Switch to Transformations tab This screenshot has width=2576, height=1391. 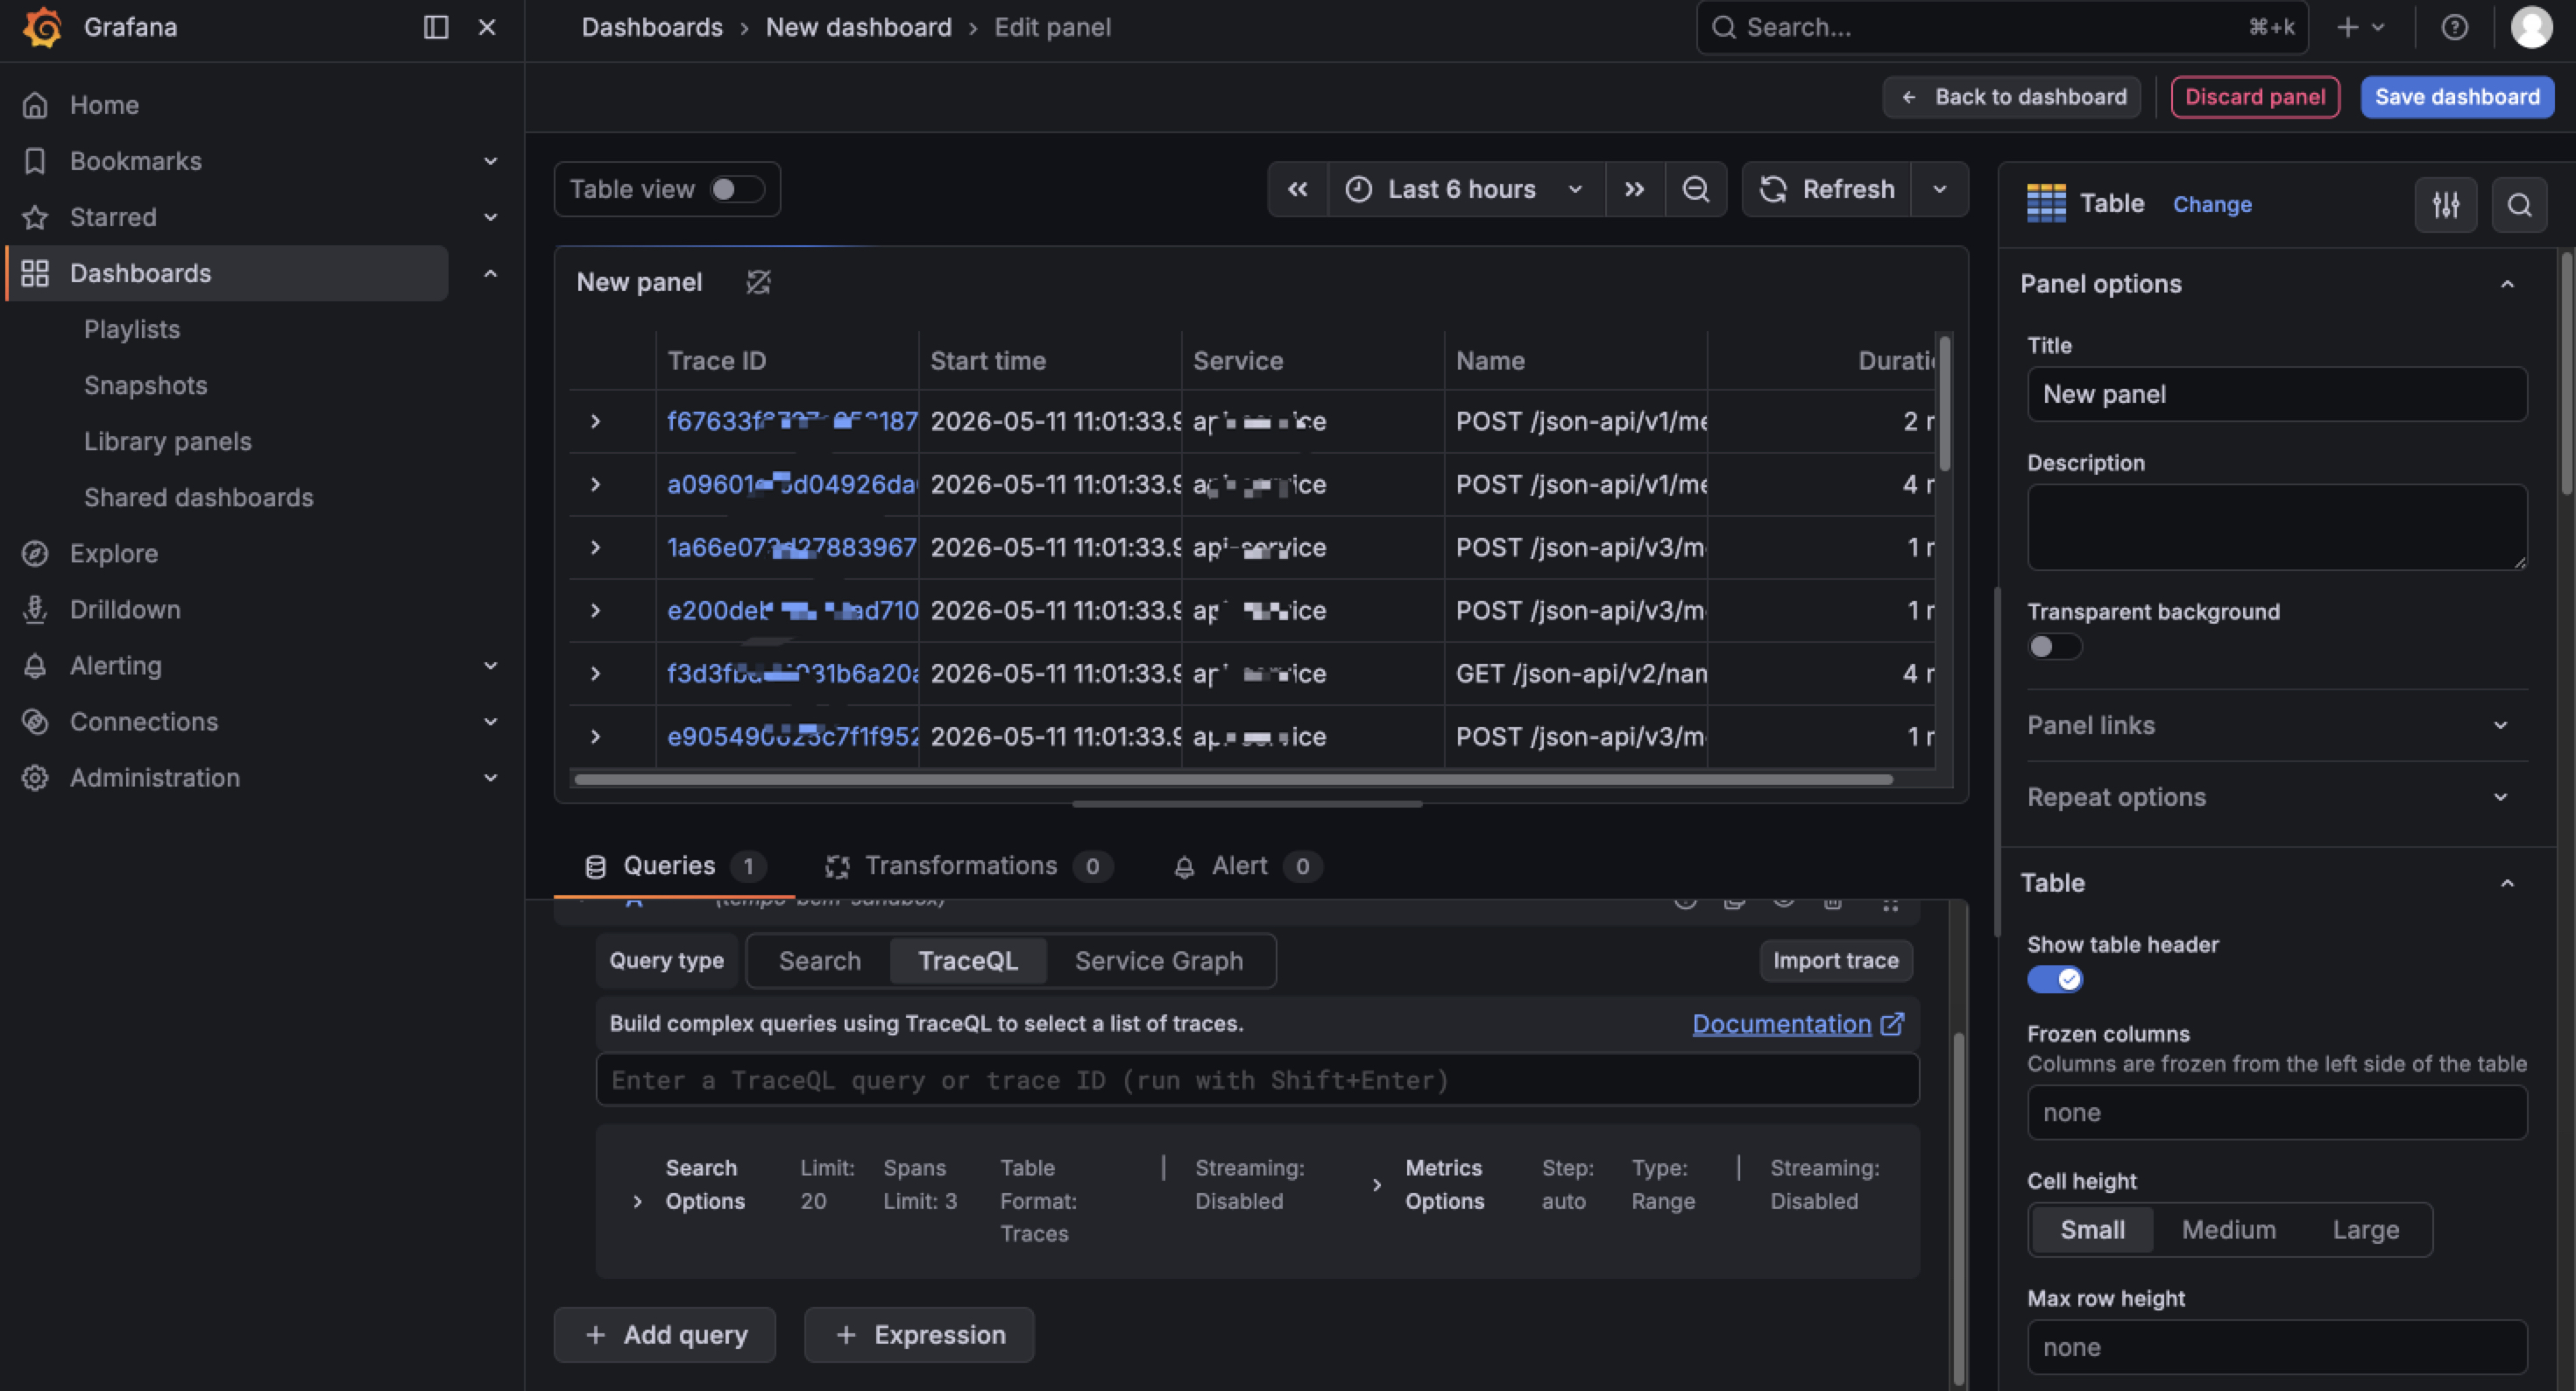click(967, 866)
